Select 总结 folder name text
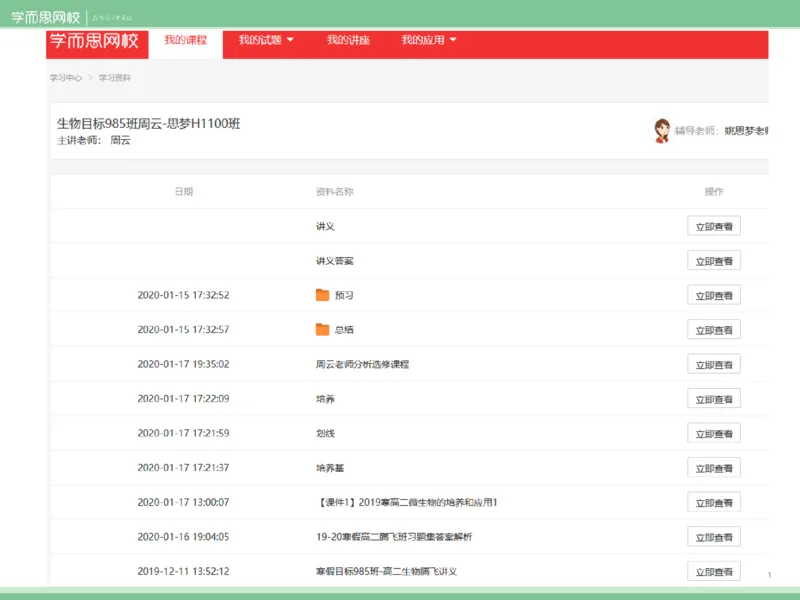800x600 pixels. 344,330
